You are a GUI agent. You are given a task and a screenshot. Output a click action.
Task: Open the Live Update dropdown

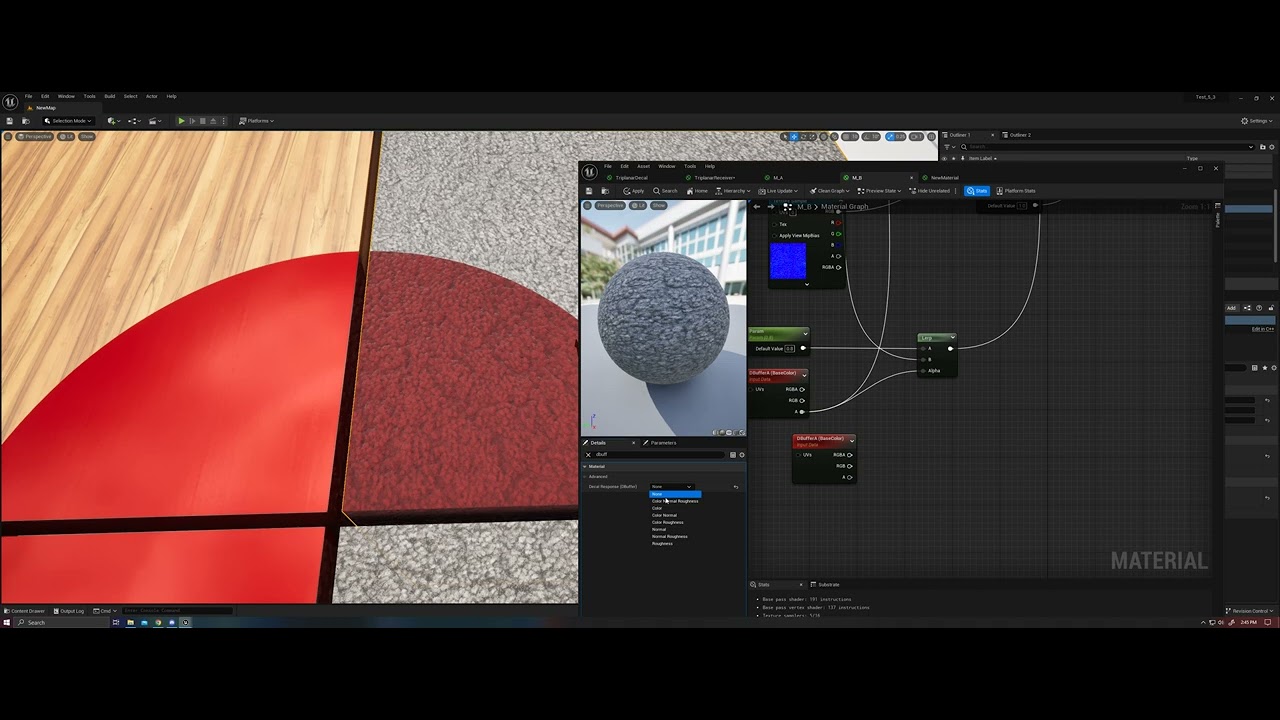pyautogui.click(x=778, y=191)
